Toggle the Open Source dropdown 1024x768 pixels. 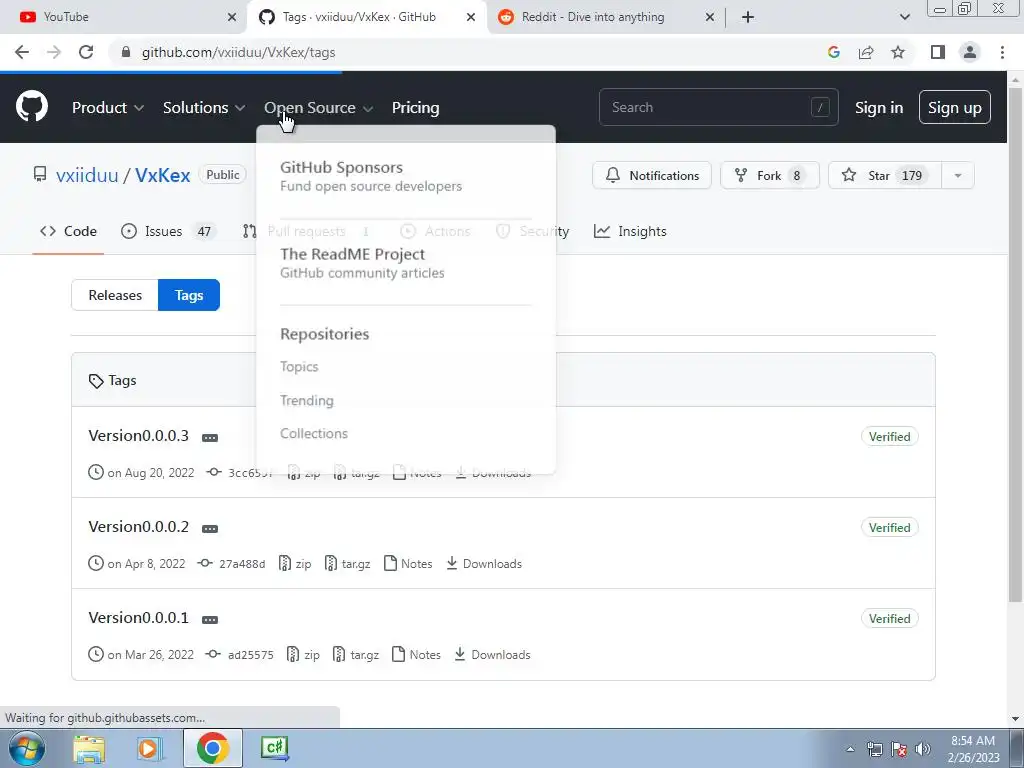[318, 108]
